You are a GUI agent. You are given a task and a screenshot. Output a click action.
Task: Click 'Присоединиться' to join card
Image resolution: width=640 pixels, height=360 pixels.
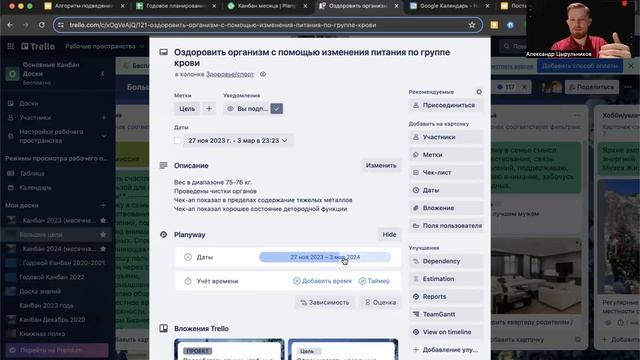[x=446, y=105]
